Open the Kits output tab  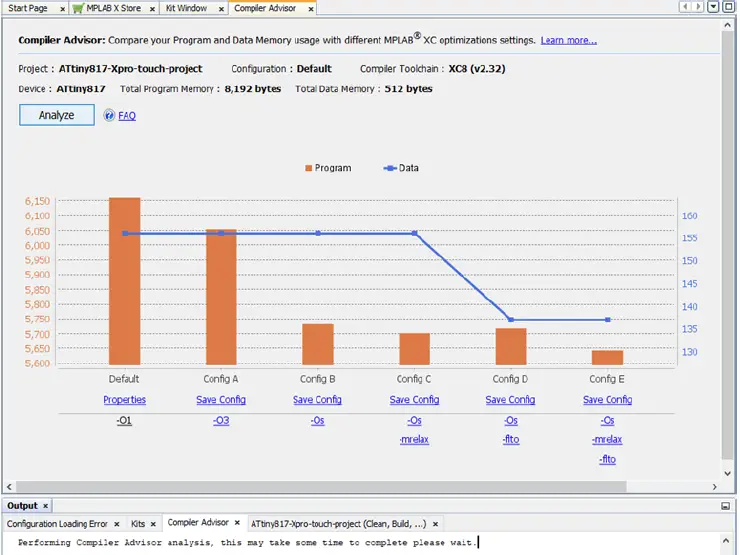tap(138, 524)
